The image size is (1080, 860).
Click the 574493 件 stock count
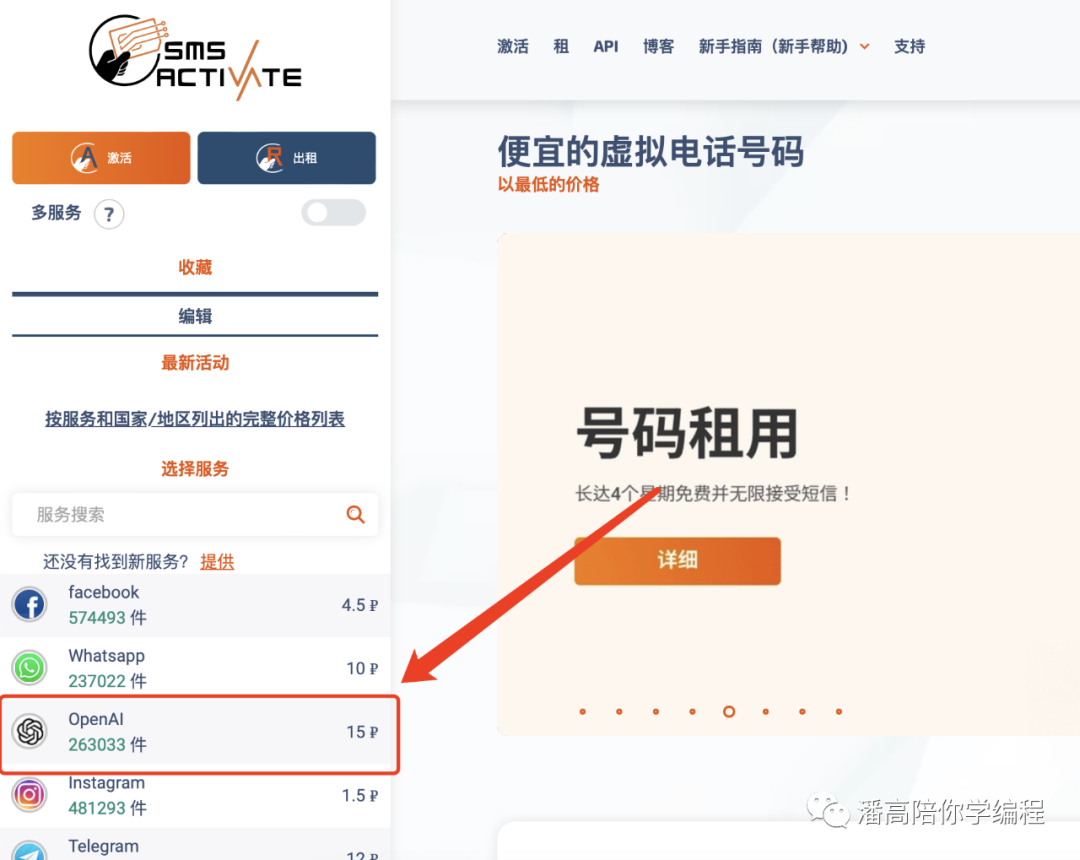point(107,618)
